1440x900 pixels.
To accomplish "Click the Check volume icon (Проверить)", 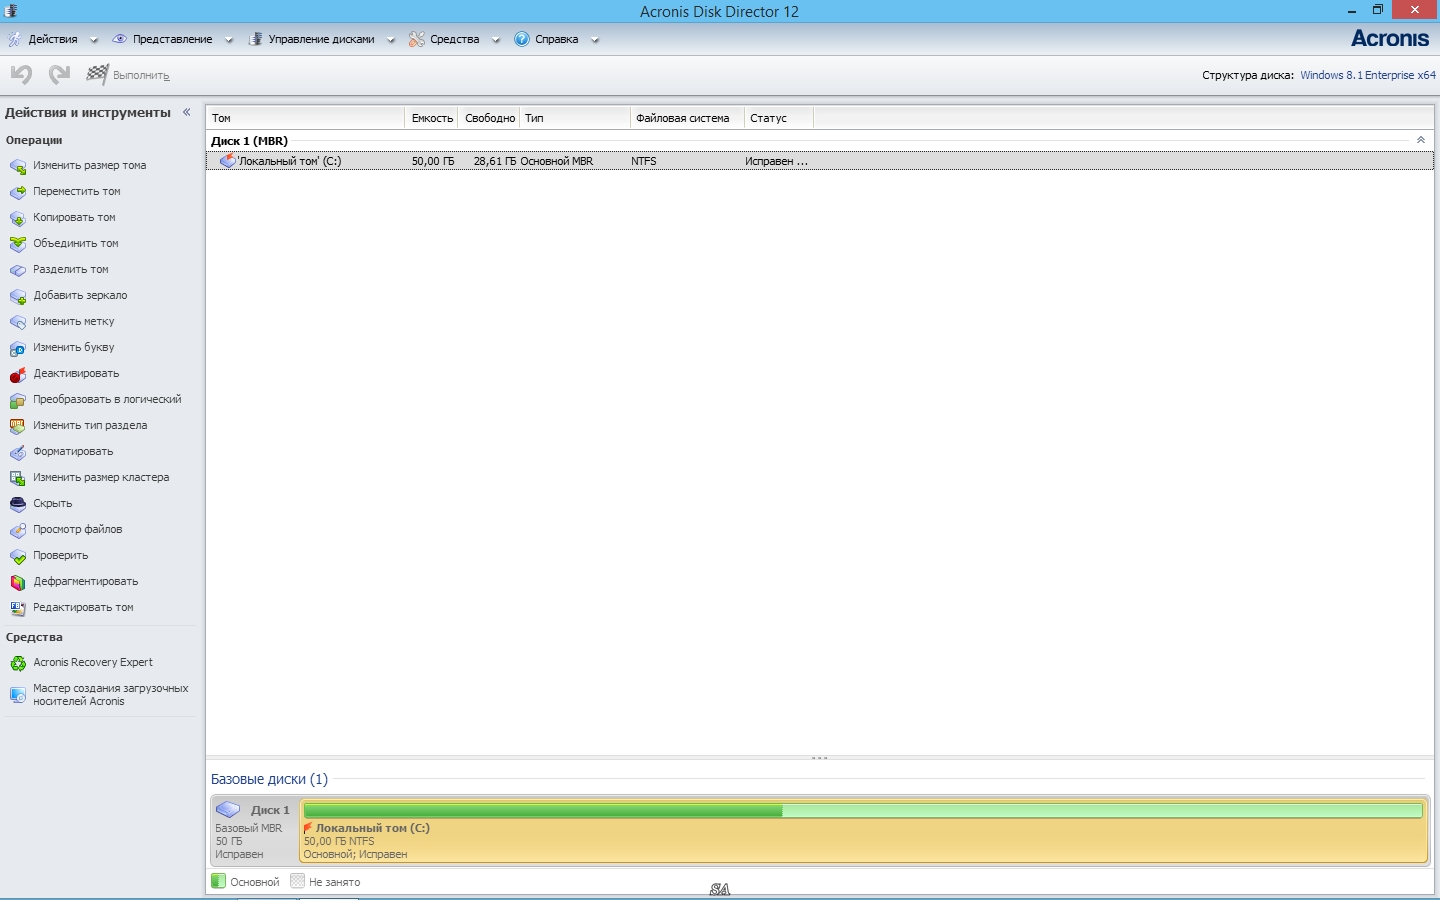I will (18, 556).
